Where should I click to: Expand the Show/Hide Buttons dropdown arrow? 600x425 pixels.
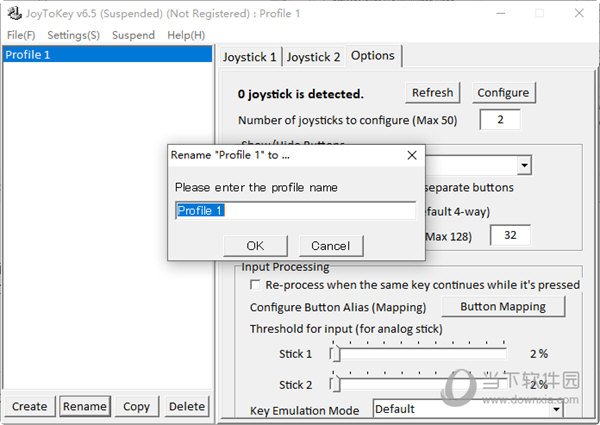pyautogui.click(x=524, y=165)
